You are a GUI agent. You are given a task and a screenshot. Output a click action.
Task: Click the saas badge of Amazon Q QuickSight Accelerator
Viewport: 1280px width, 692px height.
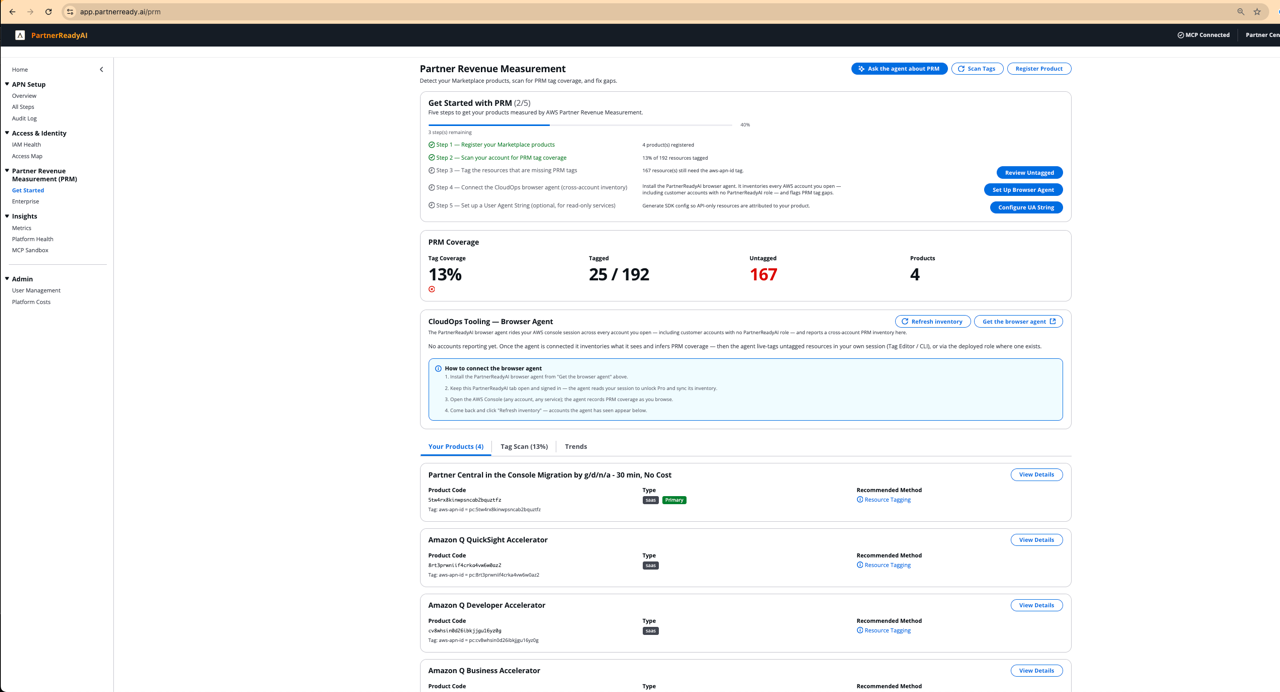tap(651, 566)
